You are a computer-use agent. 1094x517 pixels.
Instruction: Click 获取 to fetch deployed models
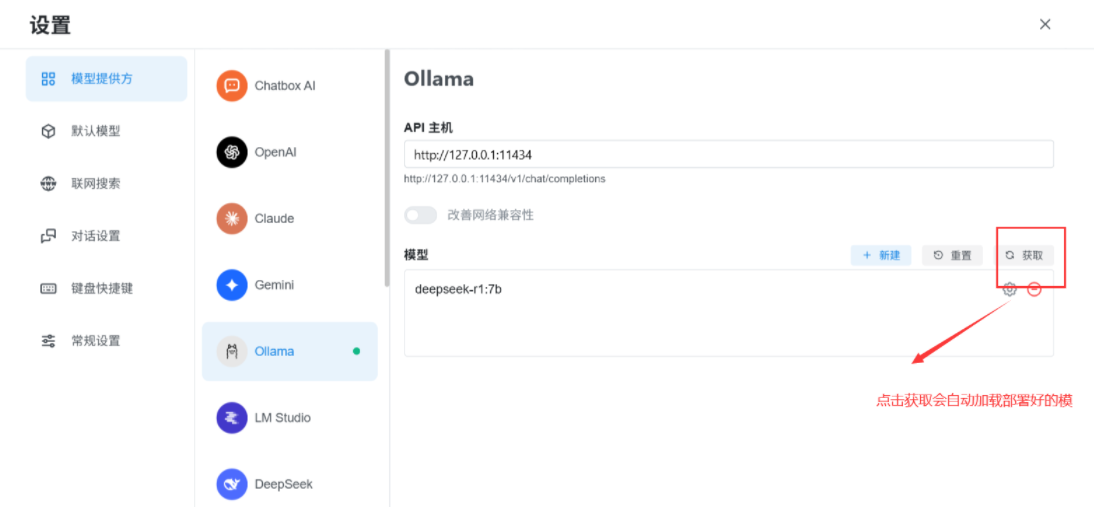click(1025, 255)
